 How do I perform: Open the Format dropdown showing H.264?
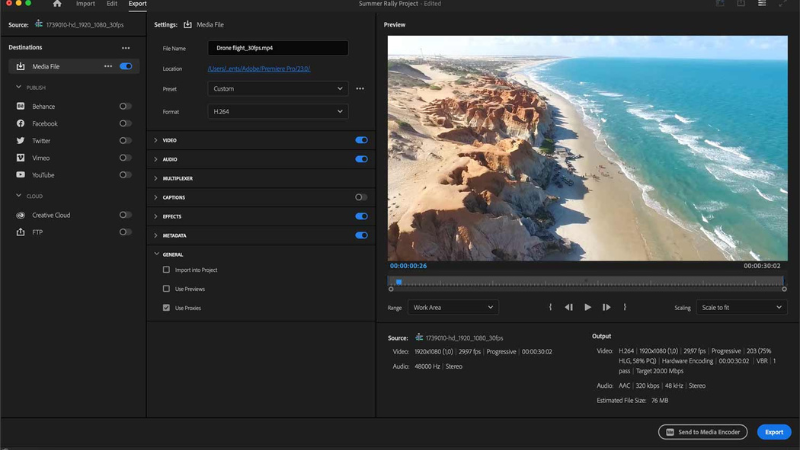277,112
